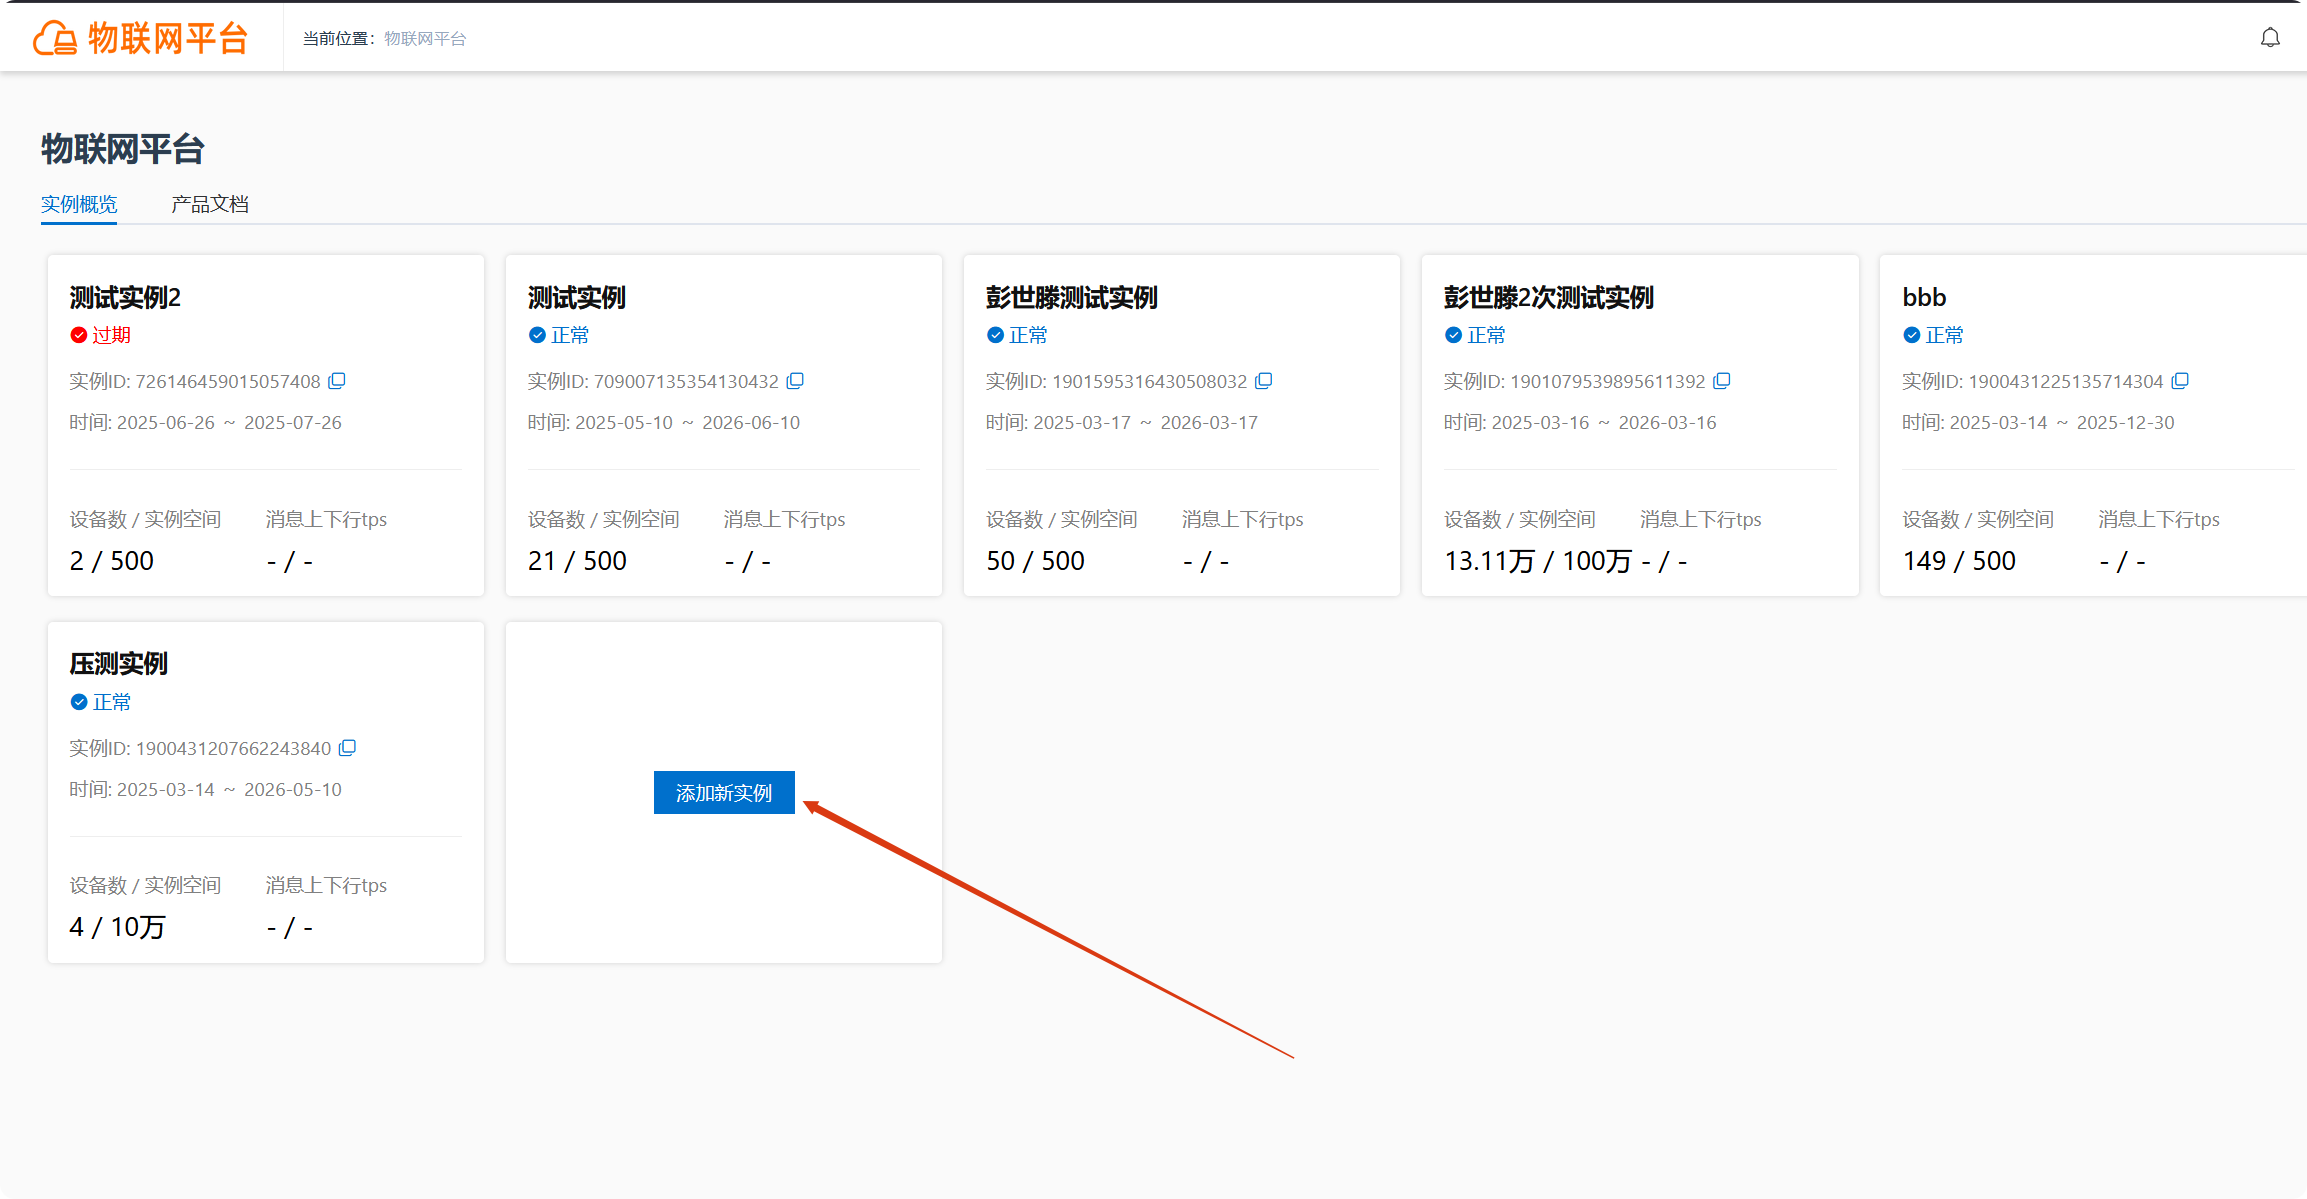Open the 测试实例2 instance card

pyautogui.click(x=266, y=426)
